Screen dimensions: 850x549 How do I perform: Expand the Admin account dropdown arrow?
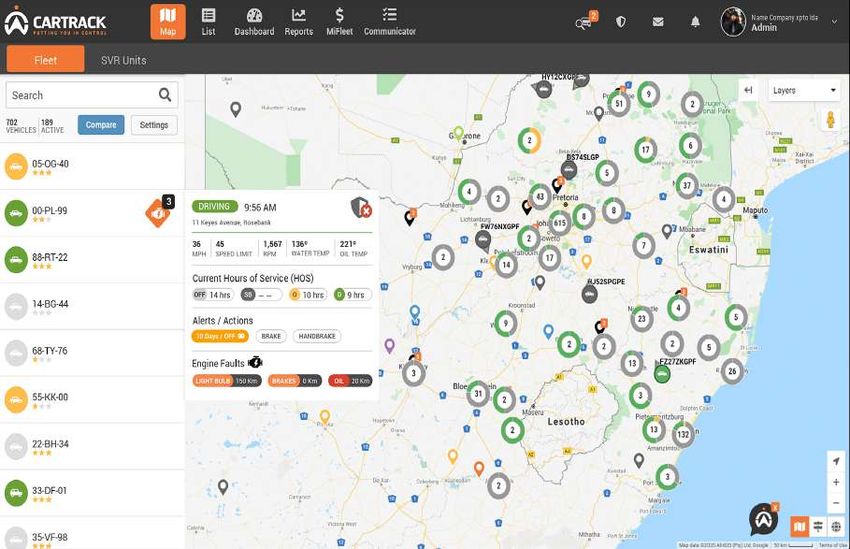[834, 22]
